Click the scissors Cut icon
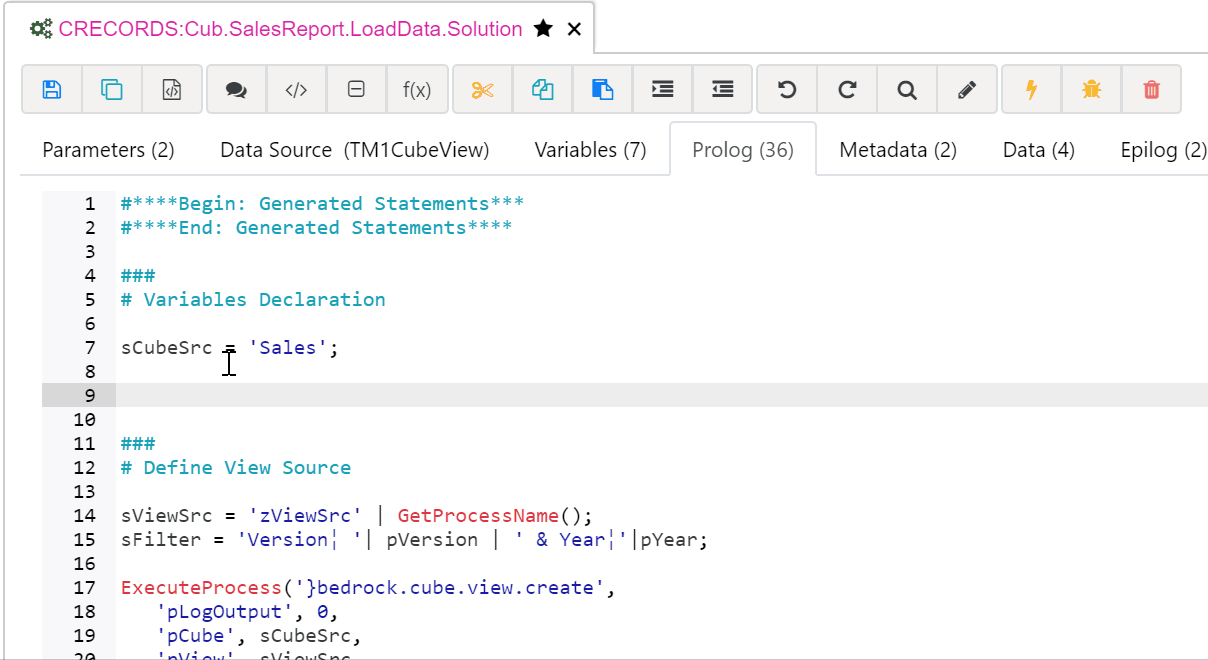This screenshot has width=1208, height=660. pos(482,90)
